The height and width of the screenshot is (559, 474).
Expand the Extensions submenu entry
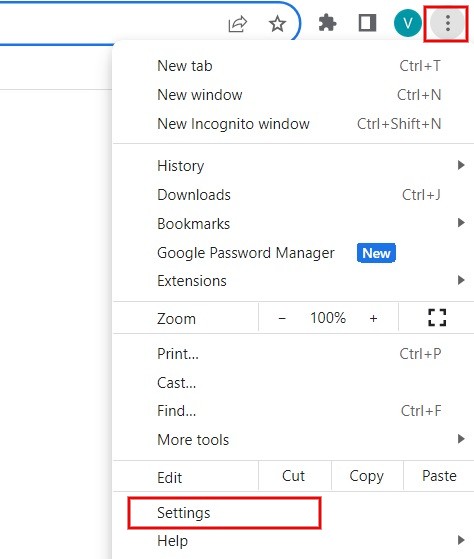point(294,281)
